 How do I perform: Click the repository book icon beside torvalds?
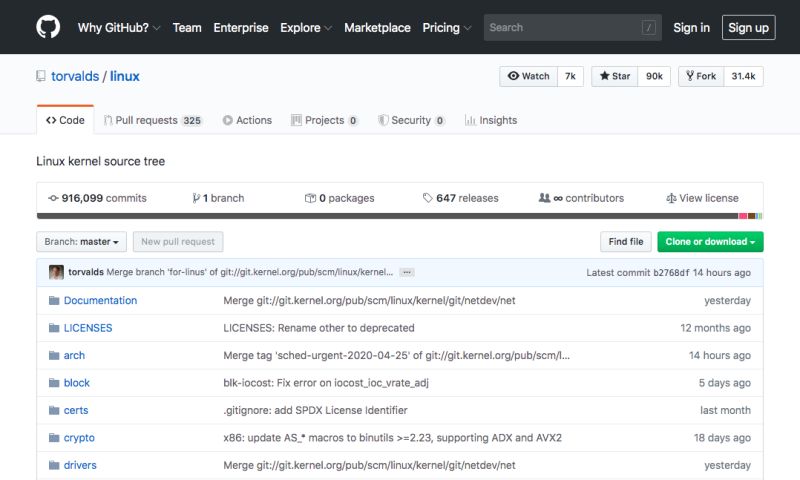[41, 77]
